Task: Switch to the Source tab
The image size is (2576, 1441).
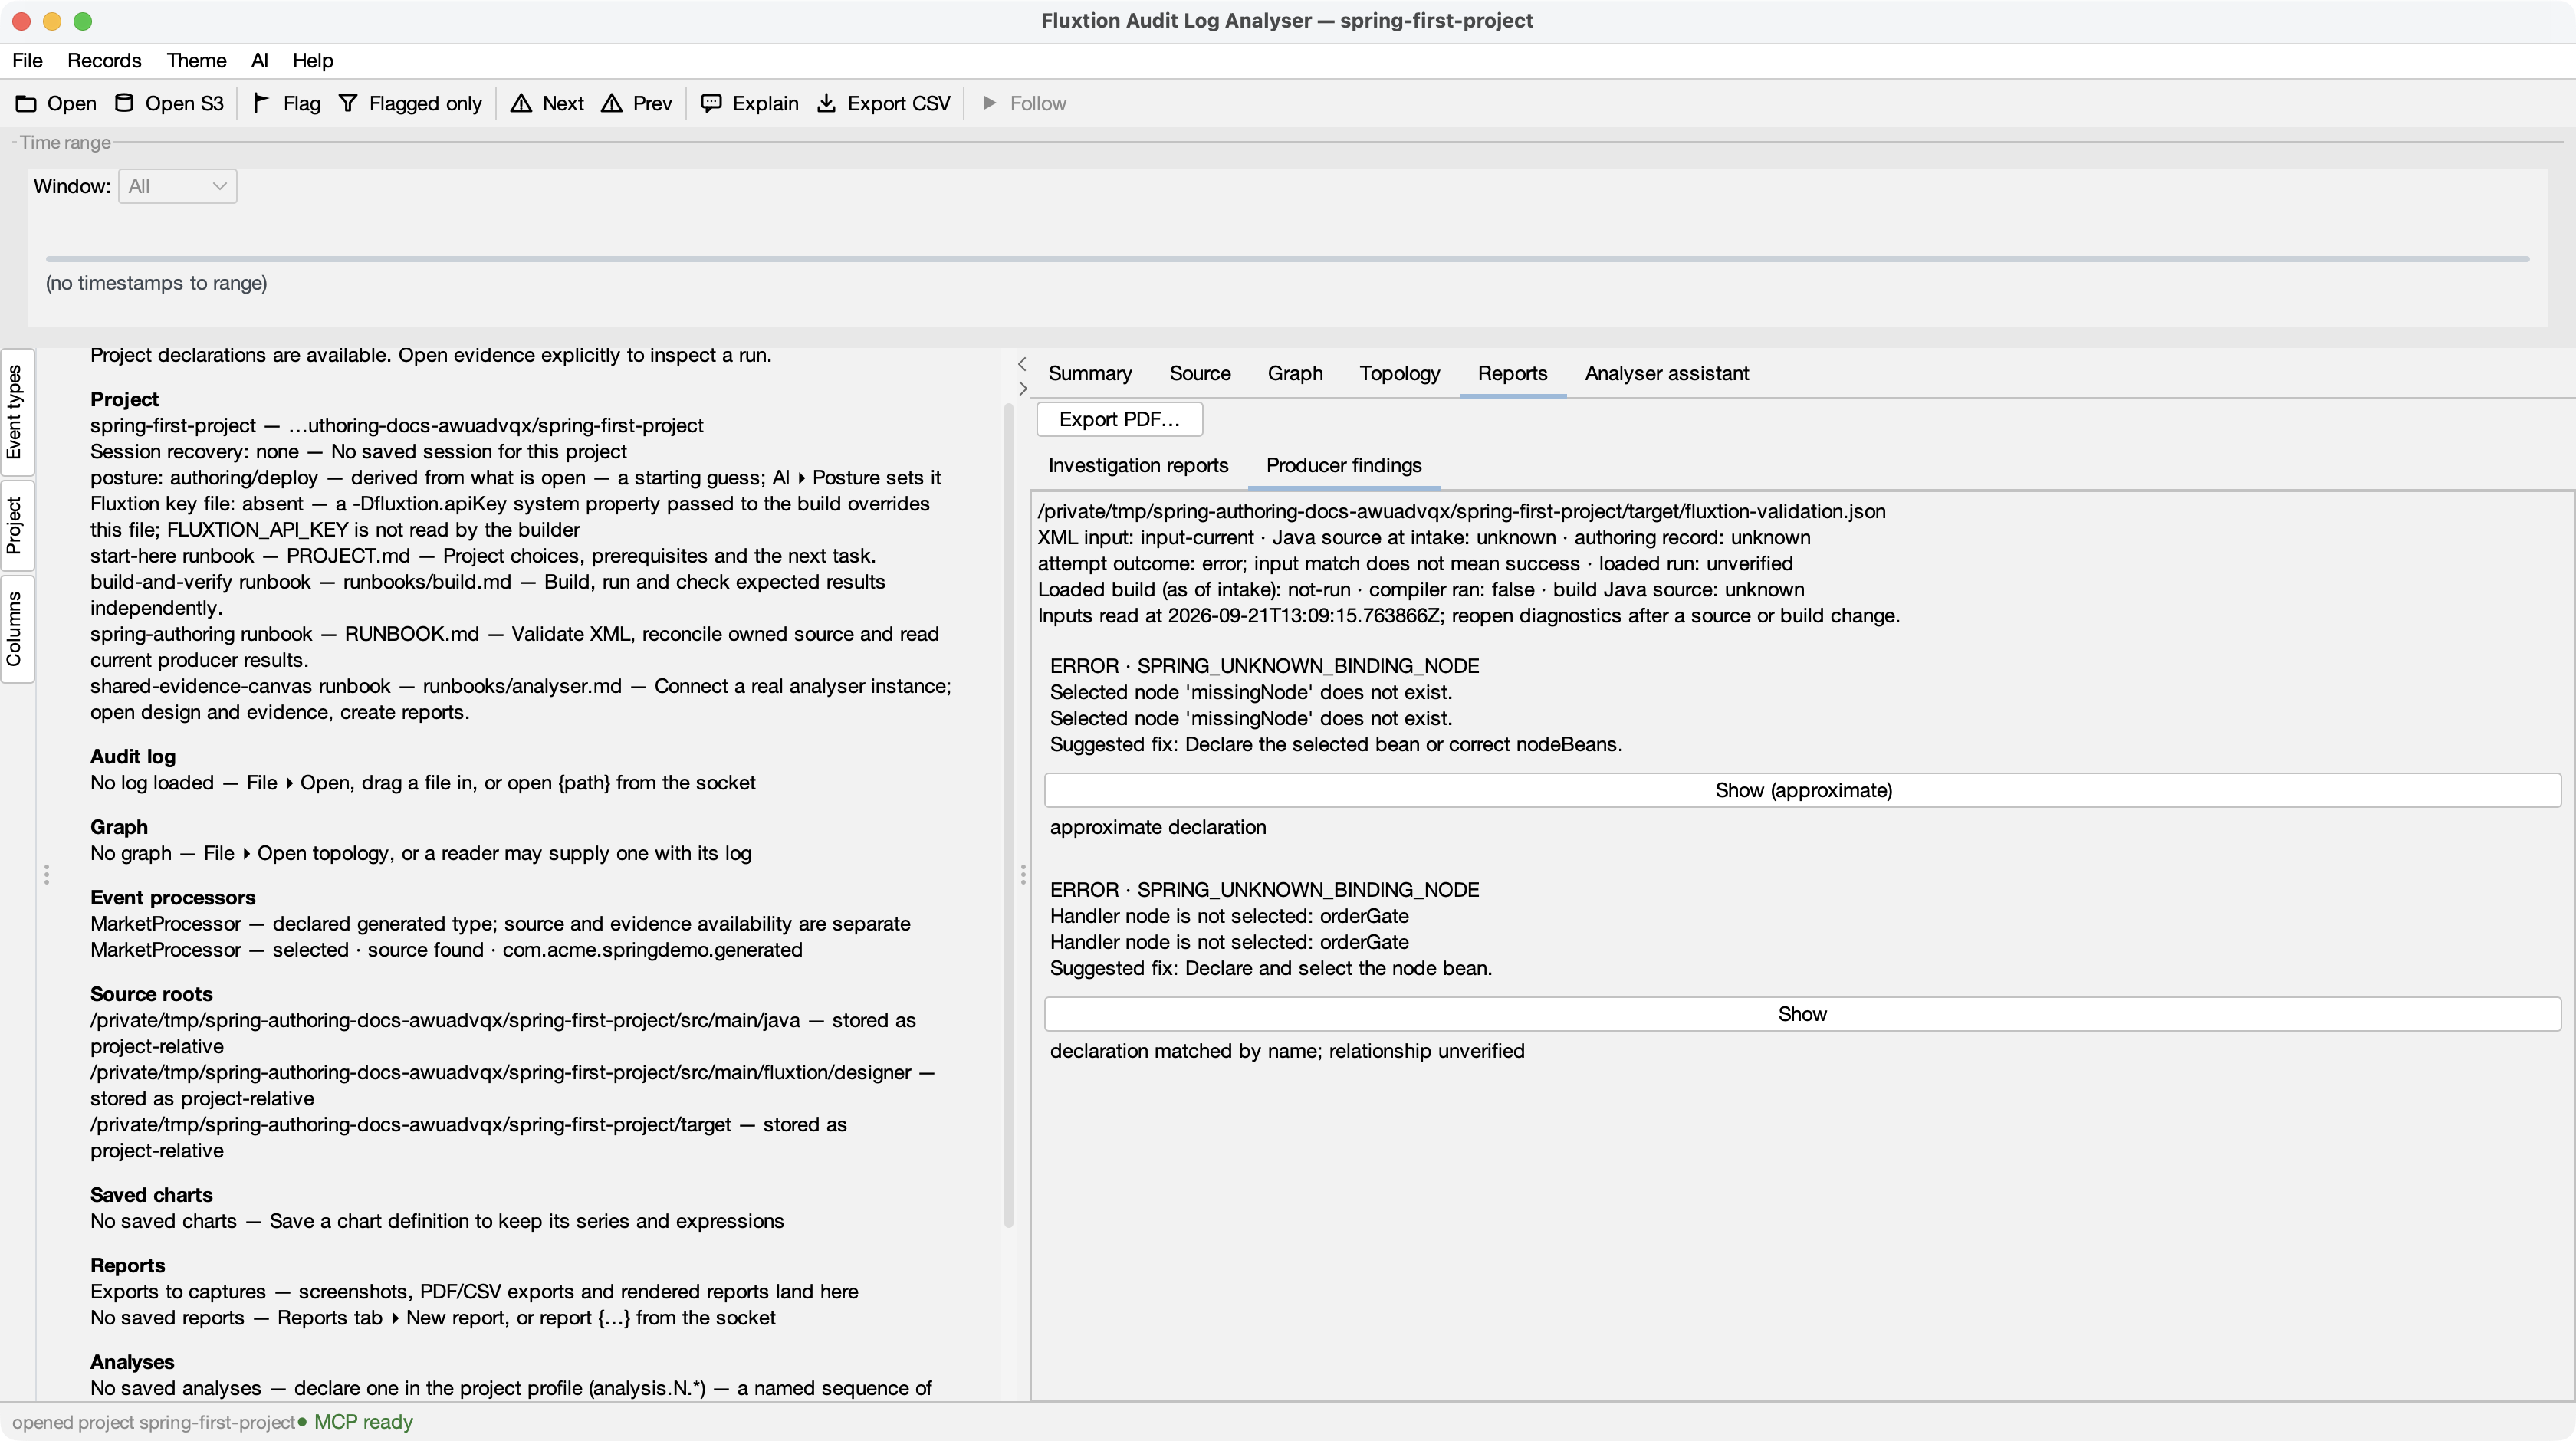Action: [x=1199, y=373]
